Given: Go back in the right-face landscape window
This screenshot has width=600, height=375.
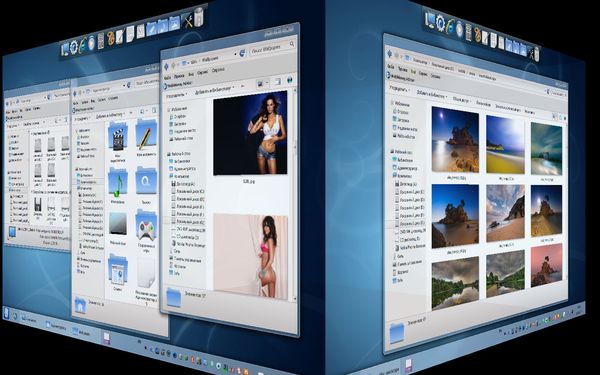Looking at the screenshot, I should pyautogui.click(x=390, y=54).
